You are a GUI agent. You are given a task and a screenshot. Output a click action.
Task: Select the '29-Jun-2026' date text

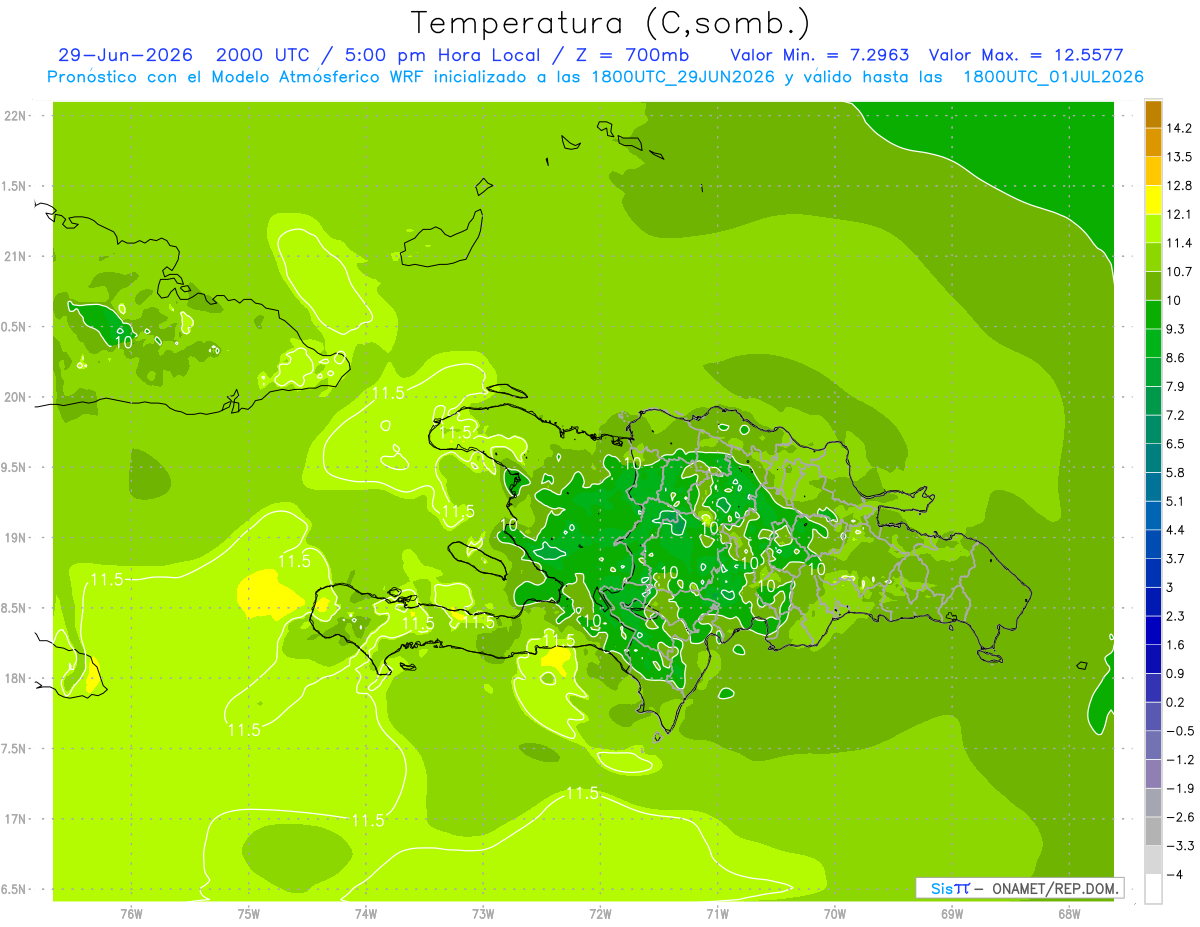[x=125, y=55]
